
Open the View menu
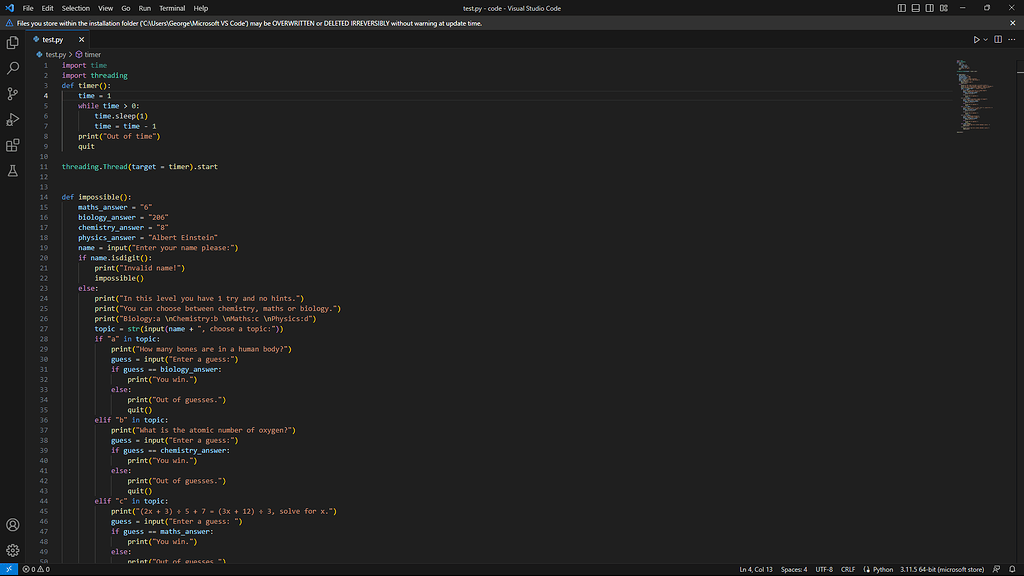click(105, 8)
